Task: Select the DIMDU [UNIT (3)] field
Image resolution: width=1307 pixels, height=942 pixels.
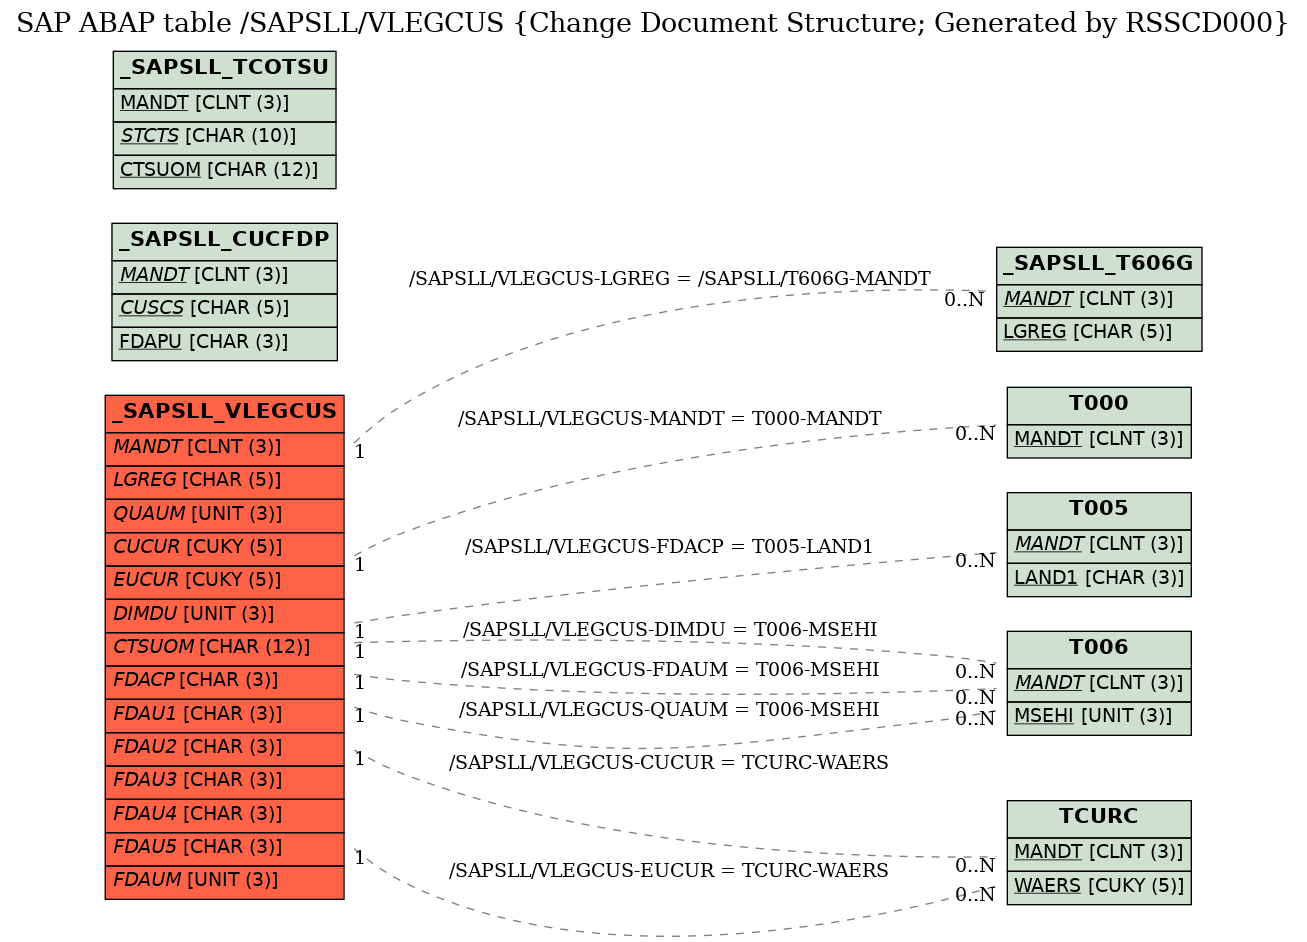Action: coord(224,615)
